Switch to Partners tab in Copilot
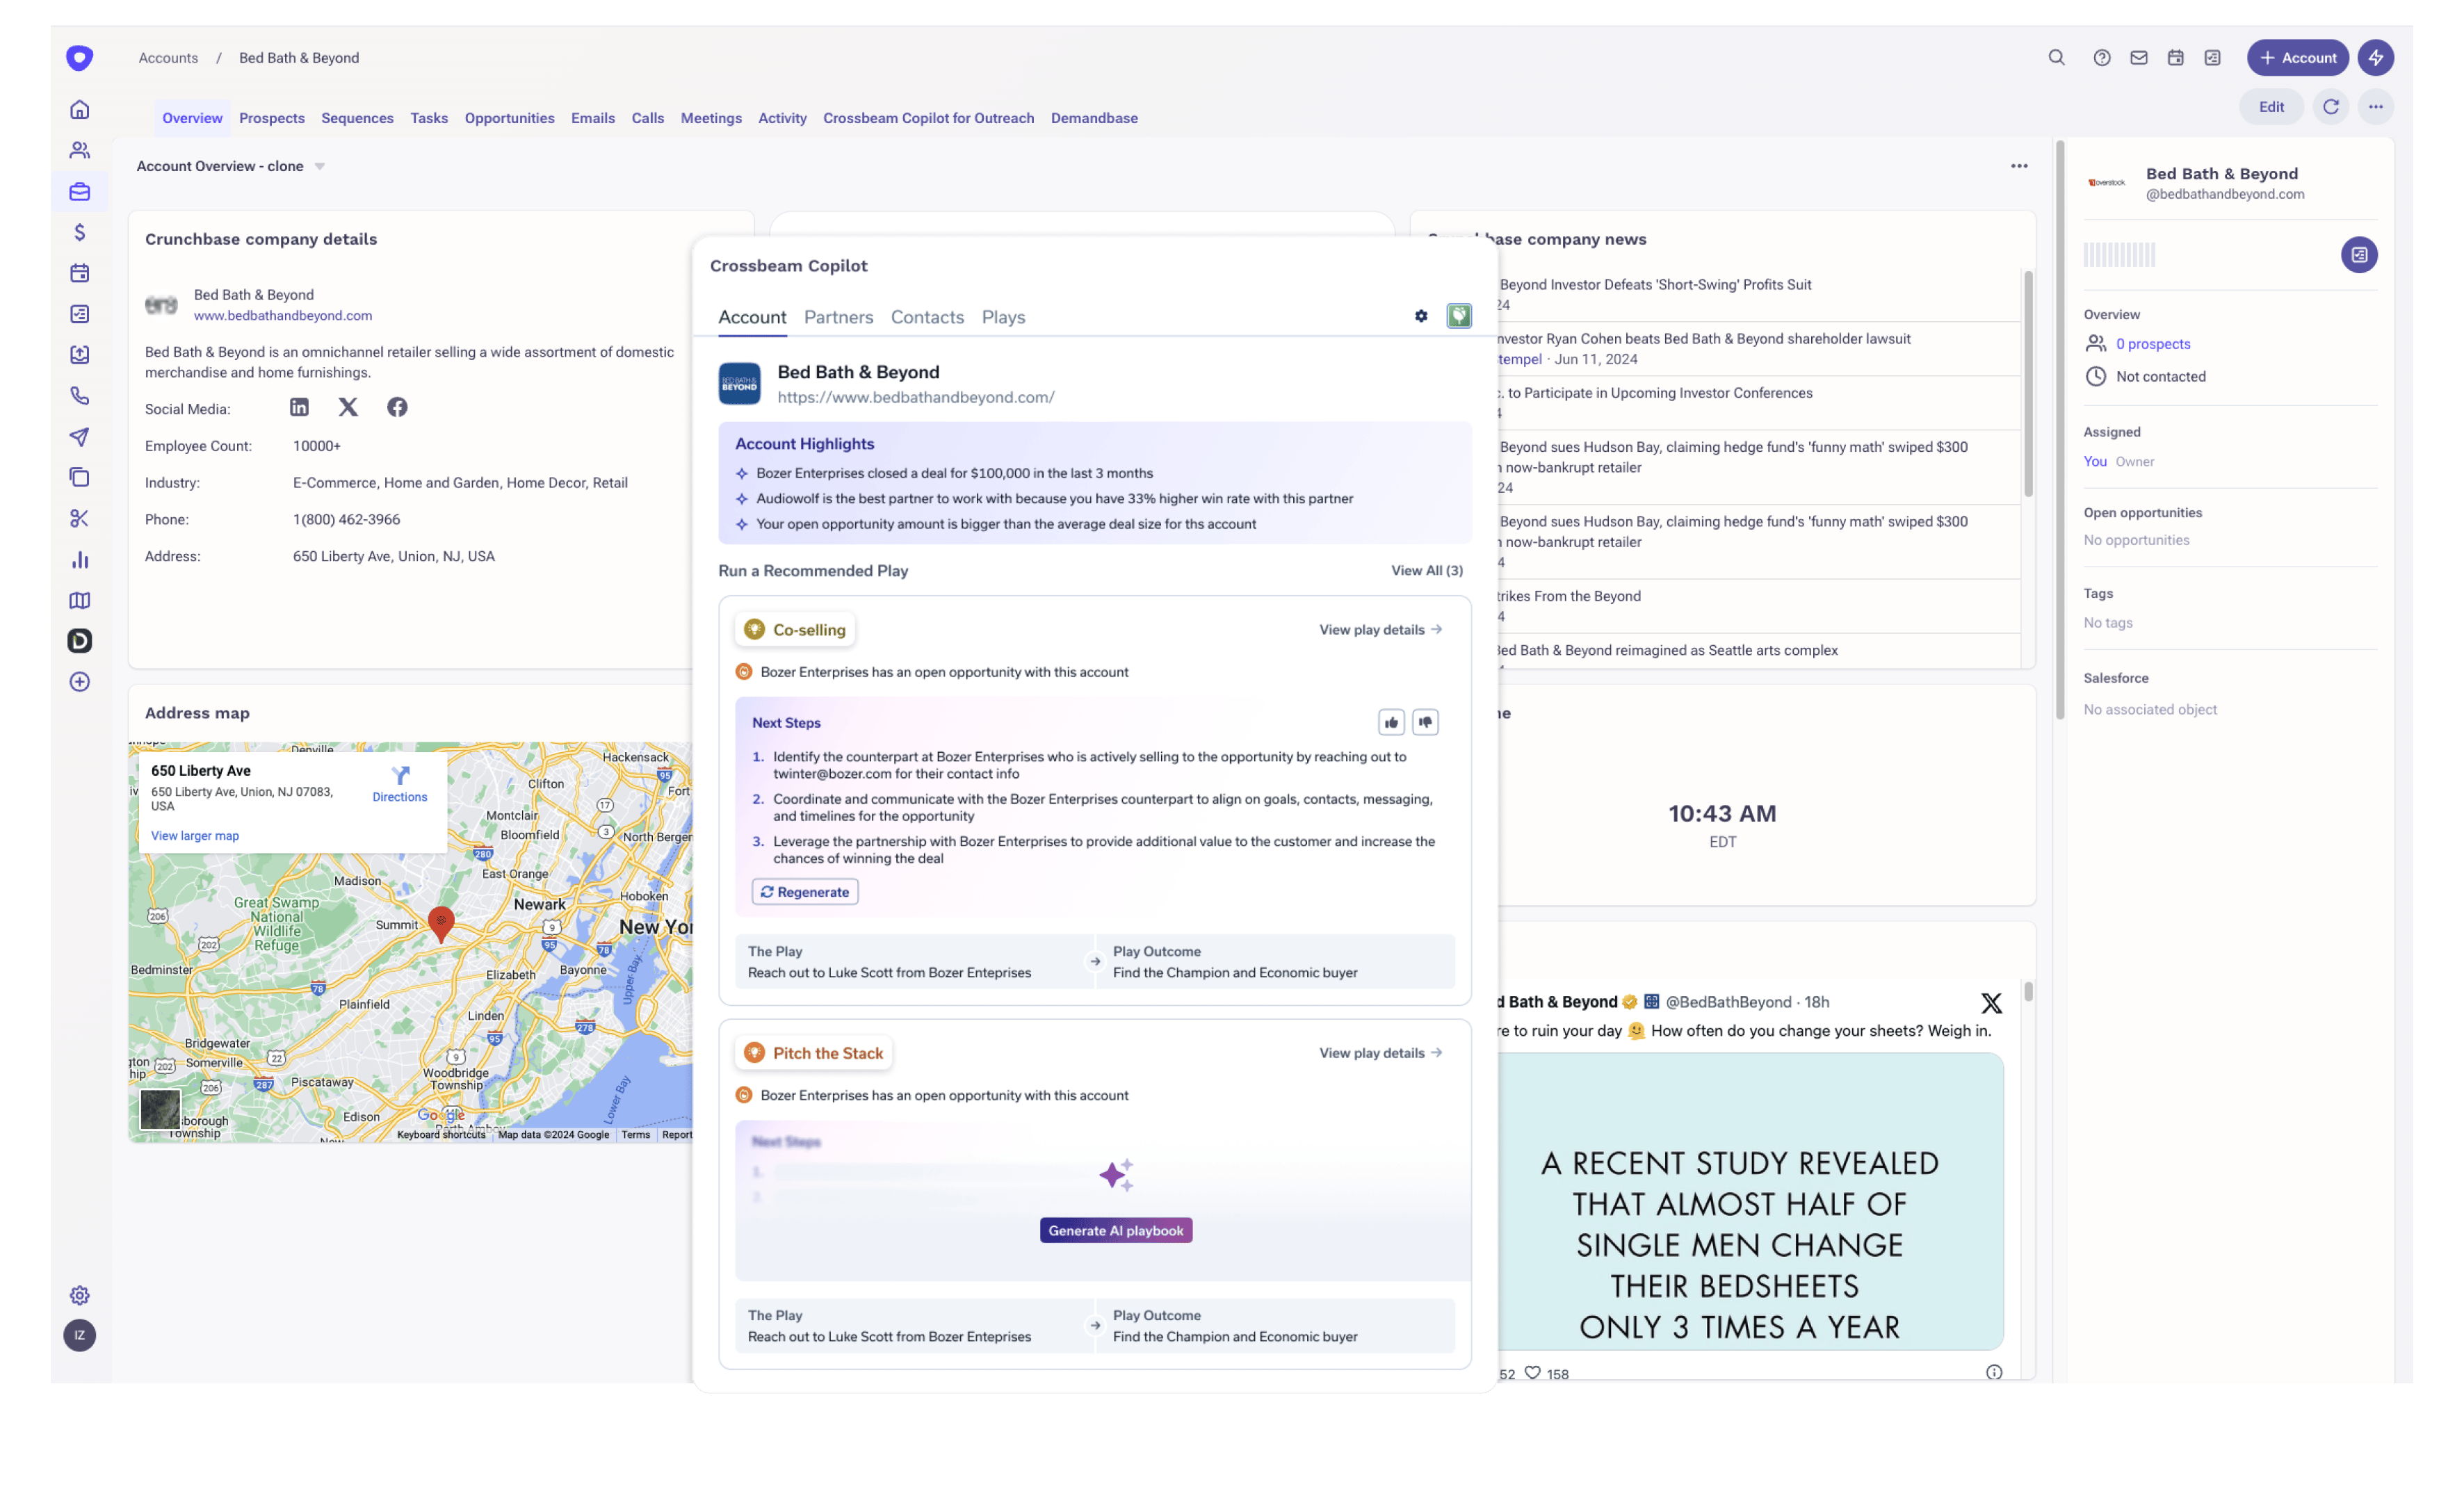Viewport: 2464px width, 1489px height. pos(838,317)
